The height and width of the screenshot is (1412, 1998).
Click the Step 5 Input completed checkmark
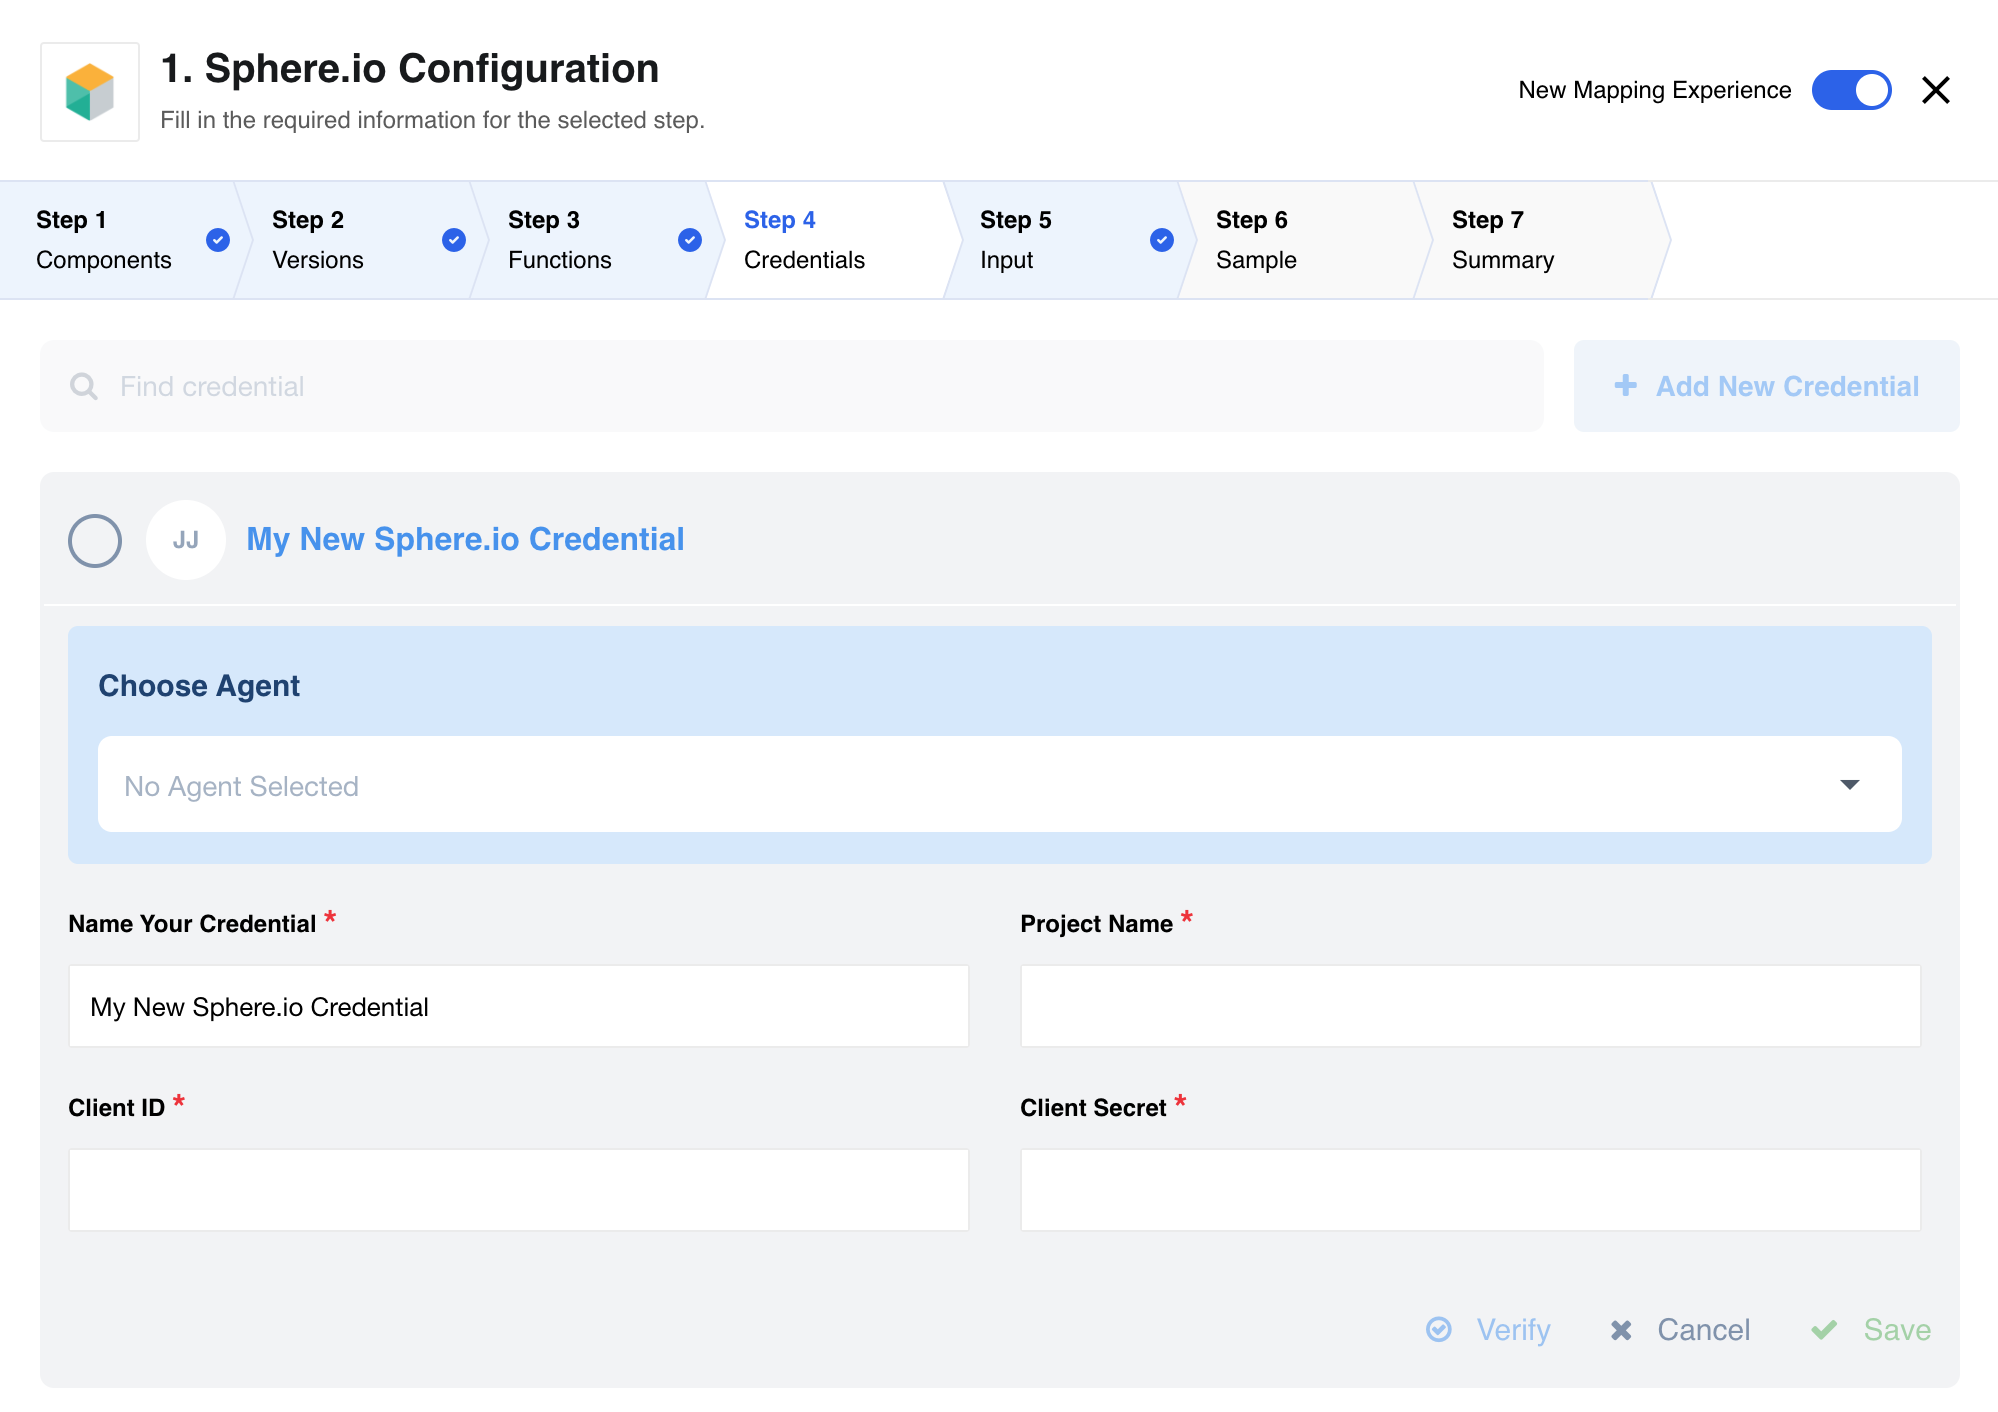[x=1162, y=240]
